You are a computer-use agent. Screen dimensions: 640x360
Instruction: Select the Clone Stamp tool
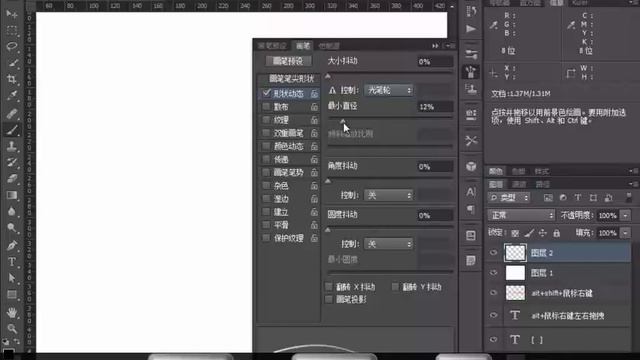(x=12, y=146)
